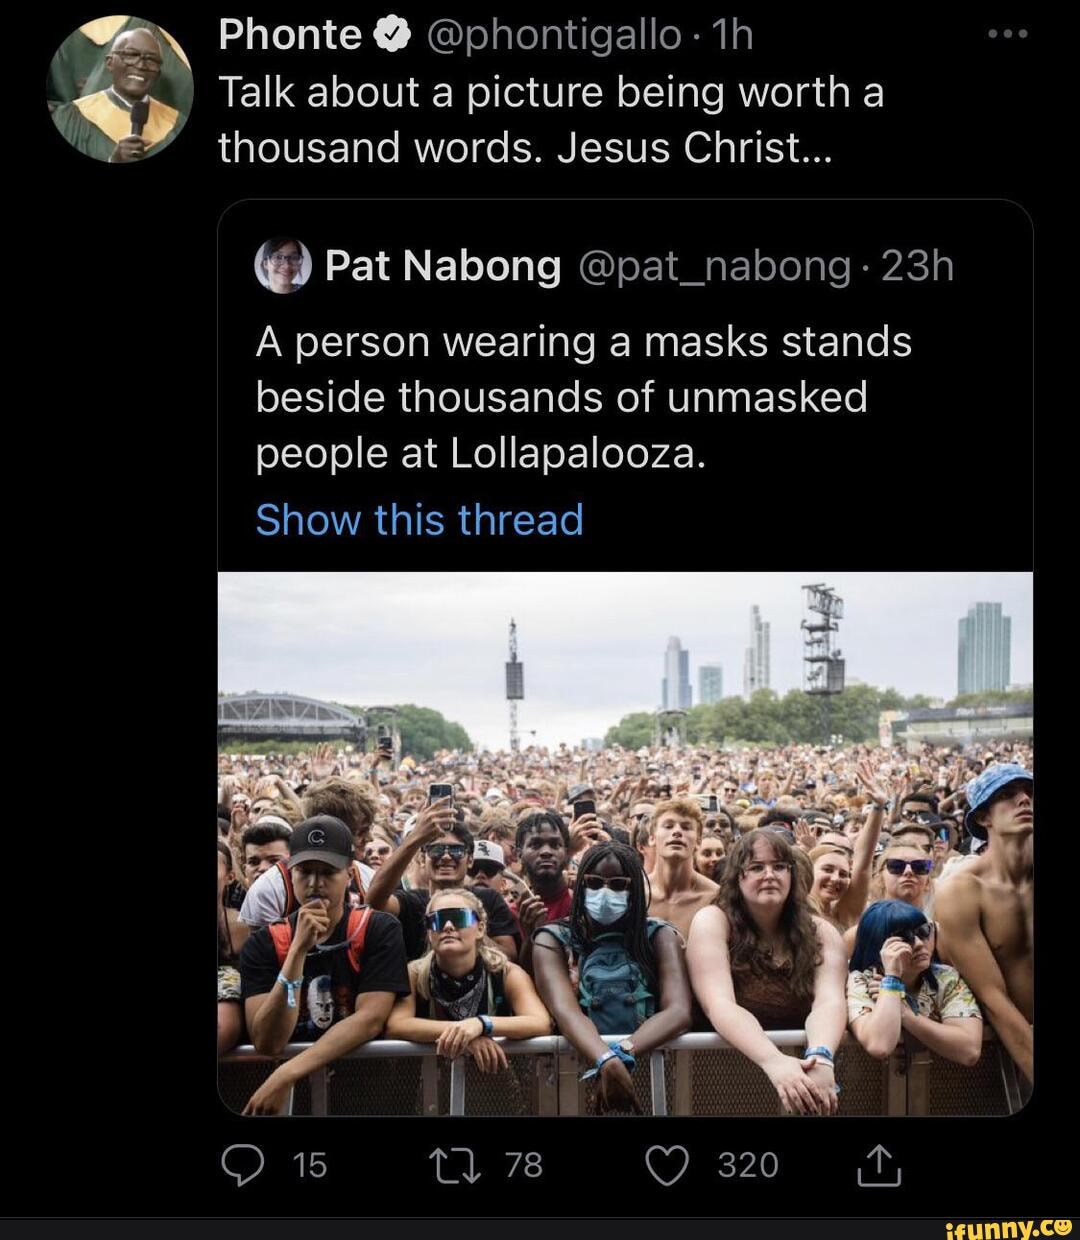The width and height of the screenshot is (1080, 1240).
Task: Click the 78 retweets count
Action: (523, 1165)
